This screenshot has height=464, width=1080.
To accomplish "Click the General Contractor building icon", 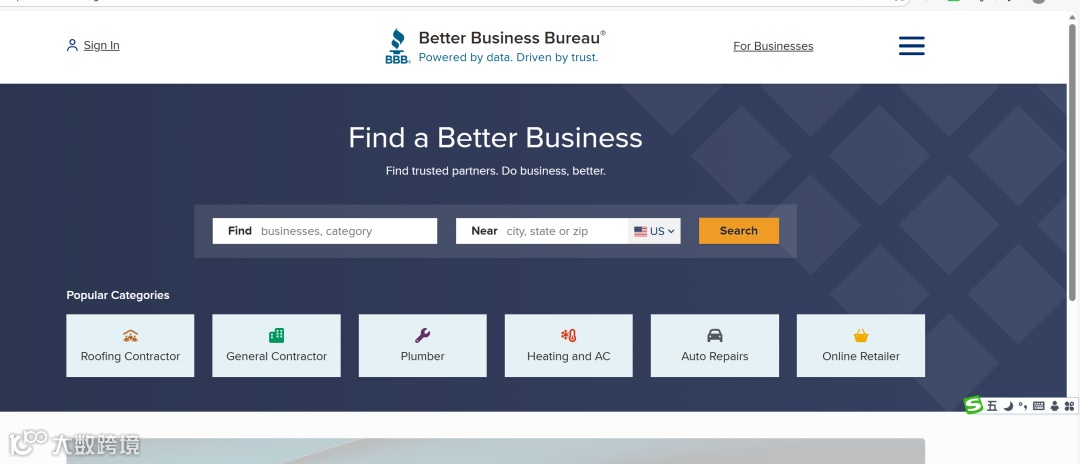I will (x=276, y=335).
